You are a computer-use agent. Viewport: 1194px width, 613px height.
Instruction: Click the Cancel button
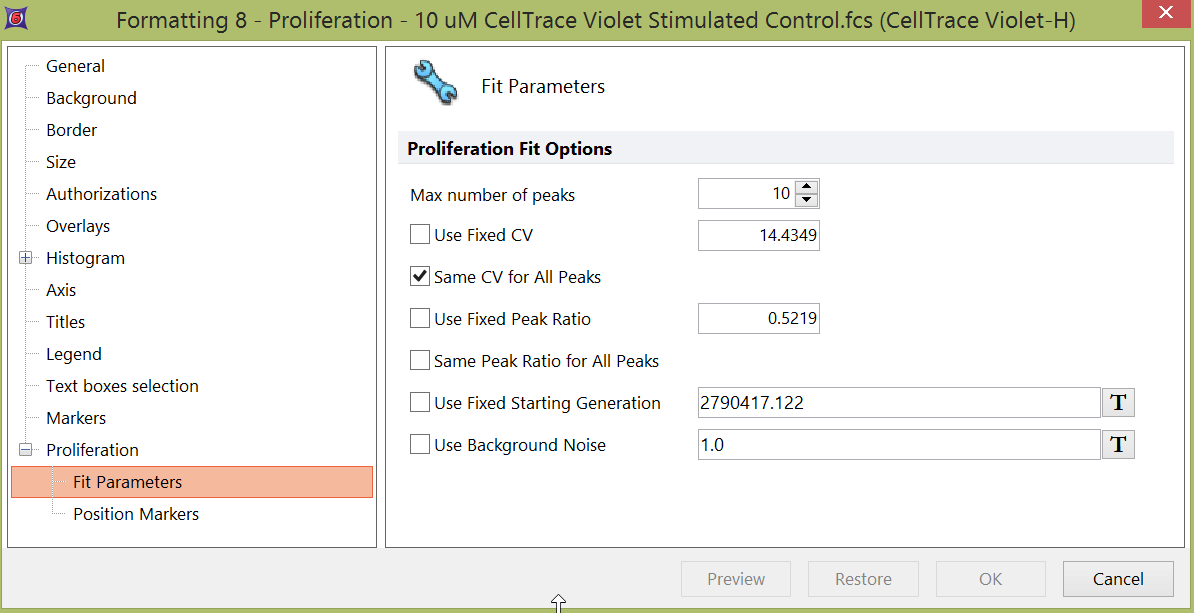pos(1117,579)
